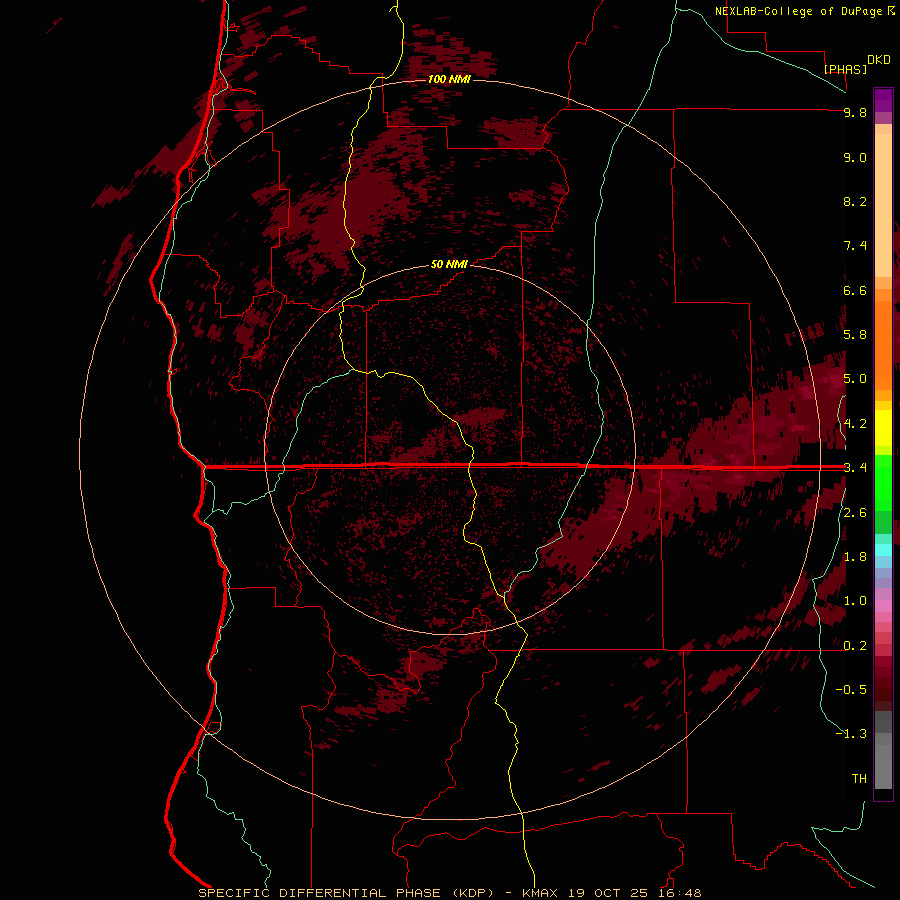Click the 7.4 legend value

(855, 246)
